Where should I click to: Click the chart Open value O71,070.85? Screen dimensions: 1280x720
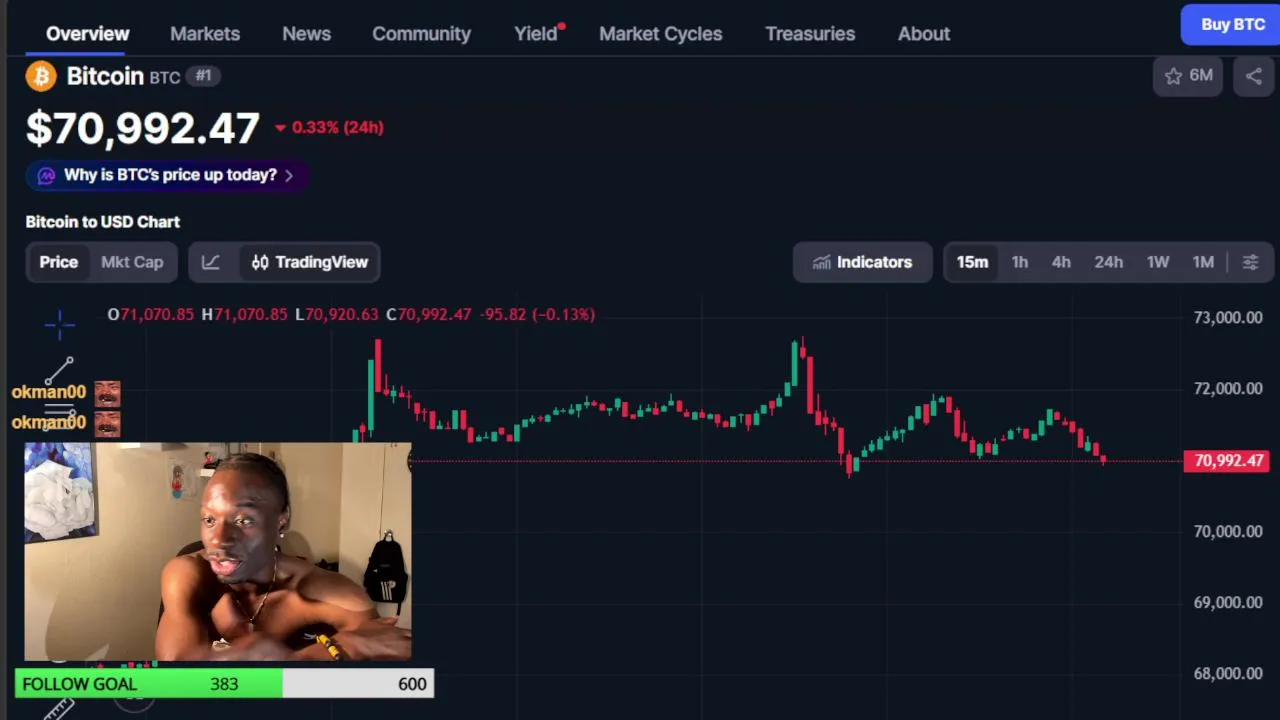click(x=151, y=314)
